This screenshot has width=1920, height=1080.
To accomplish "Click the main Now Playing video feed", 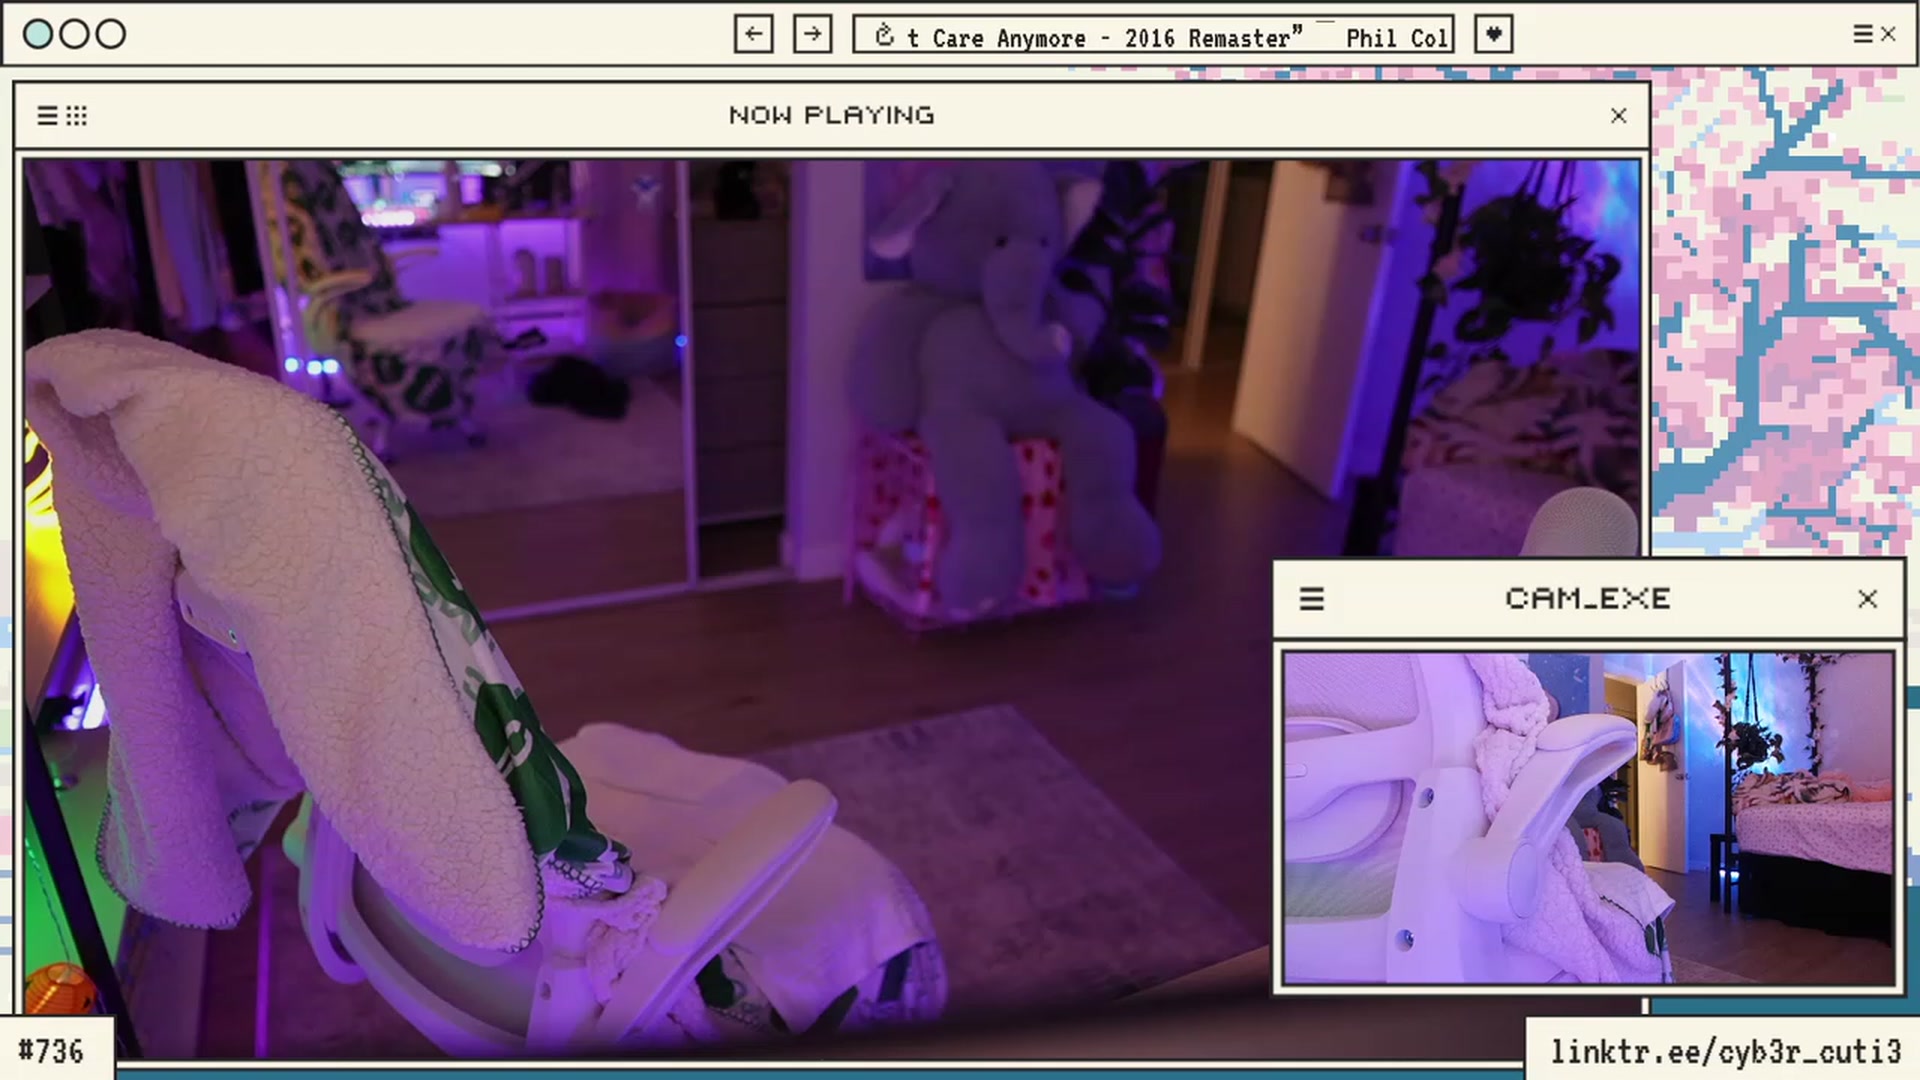I will click(831, 608).
